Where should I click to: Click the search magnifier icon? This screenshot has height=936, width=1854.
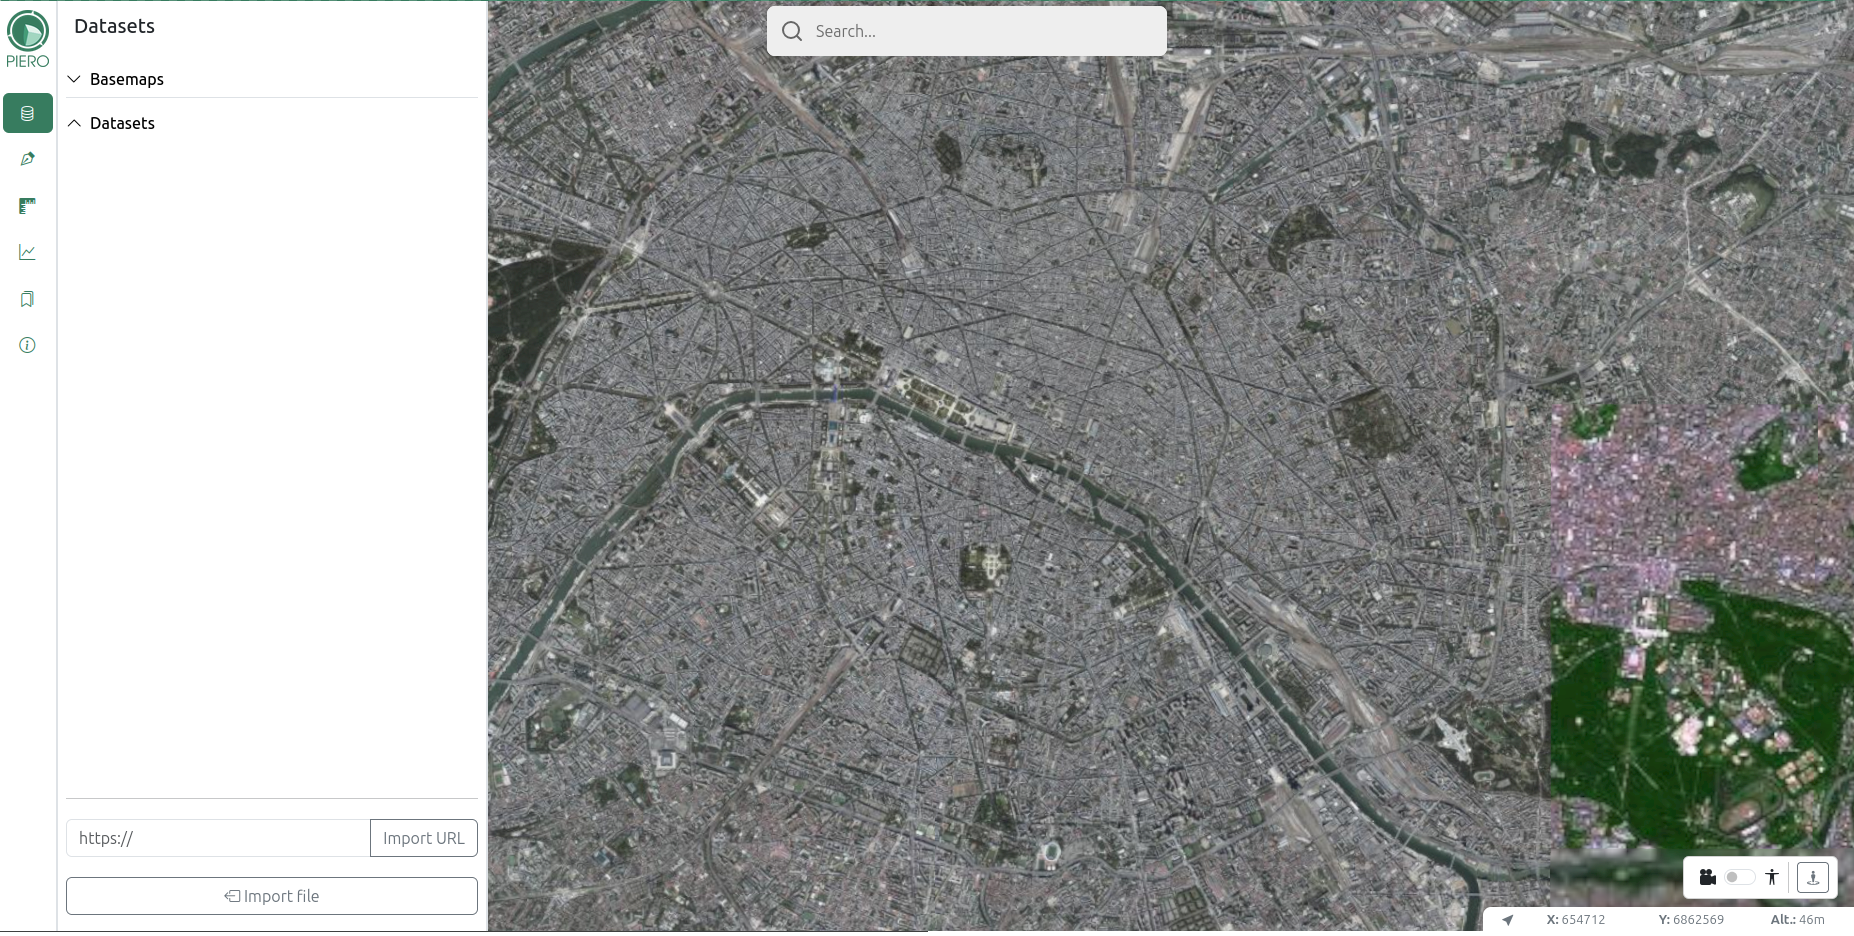click(792, 31)
